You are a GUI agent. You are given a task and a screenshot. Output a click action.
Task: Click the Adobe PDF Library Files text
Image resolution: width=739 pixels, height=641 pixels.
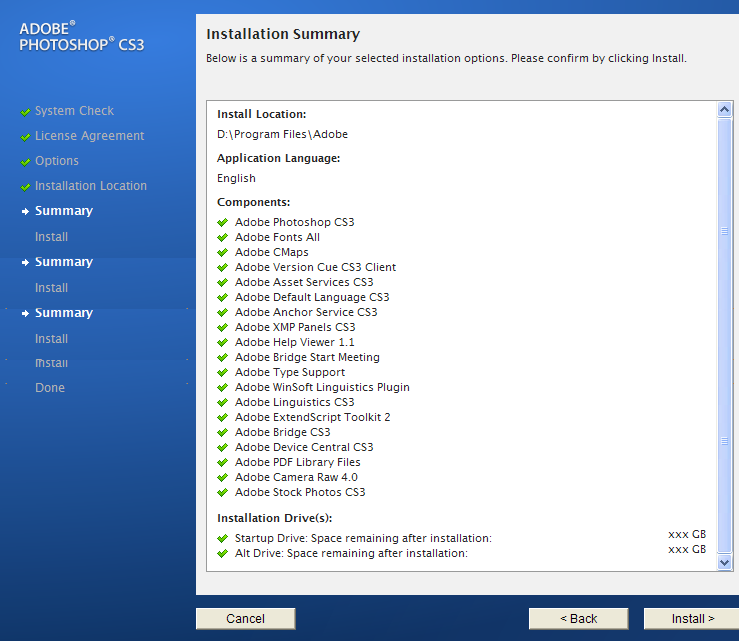coord(298,462)
